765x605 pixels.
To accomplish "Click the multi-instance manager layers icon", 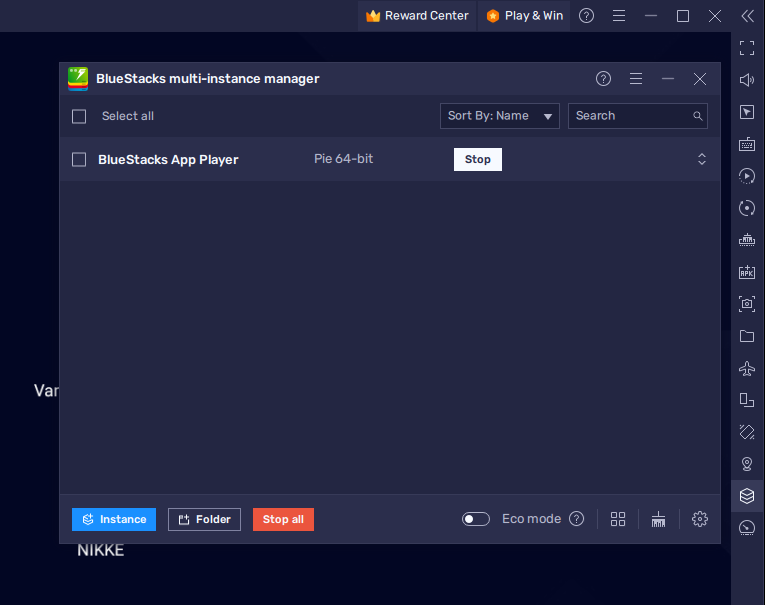I will coord(747,496).
